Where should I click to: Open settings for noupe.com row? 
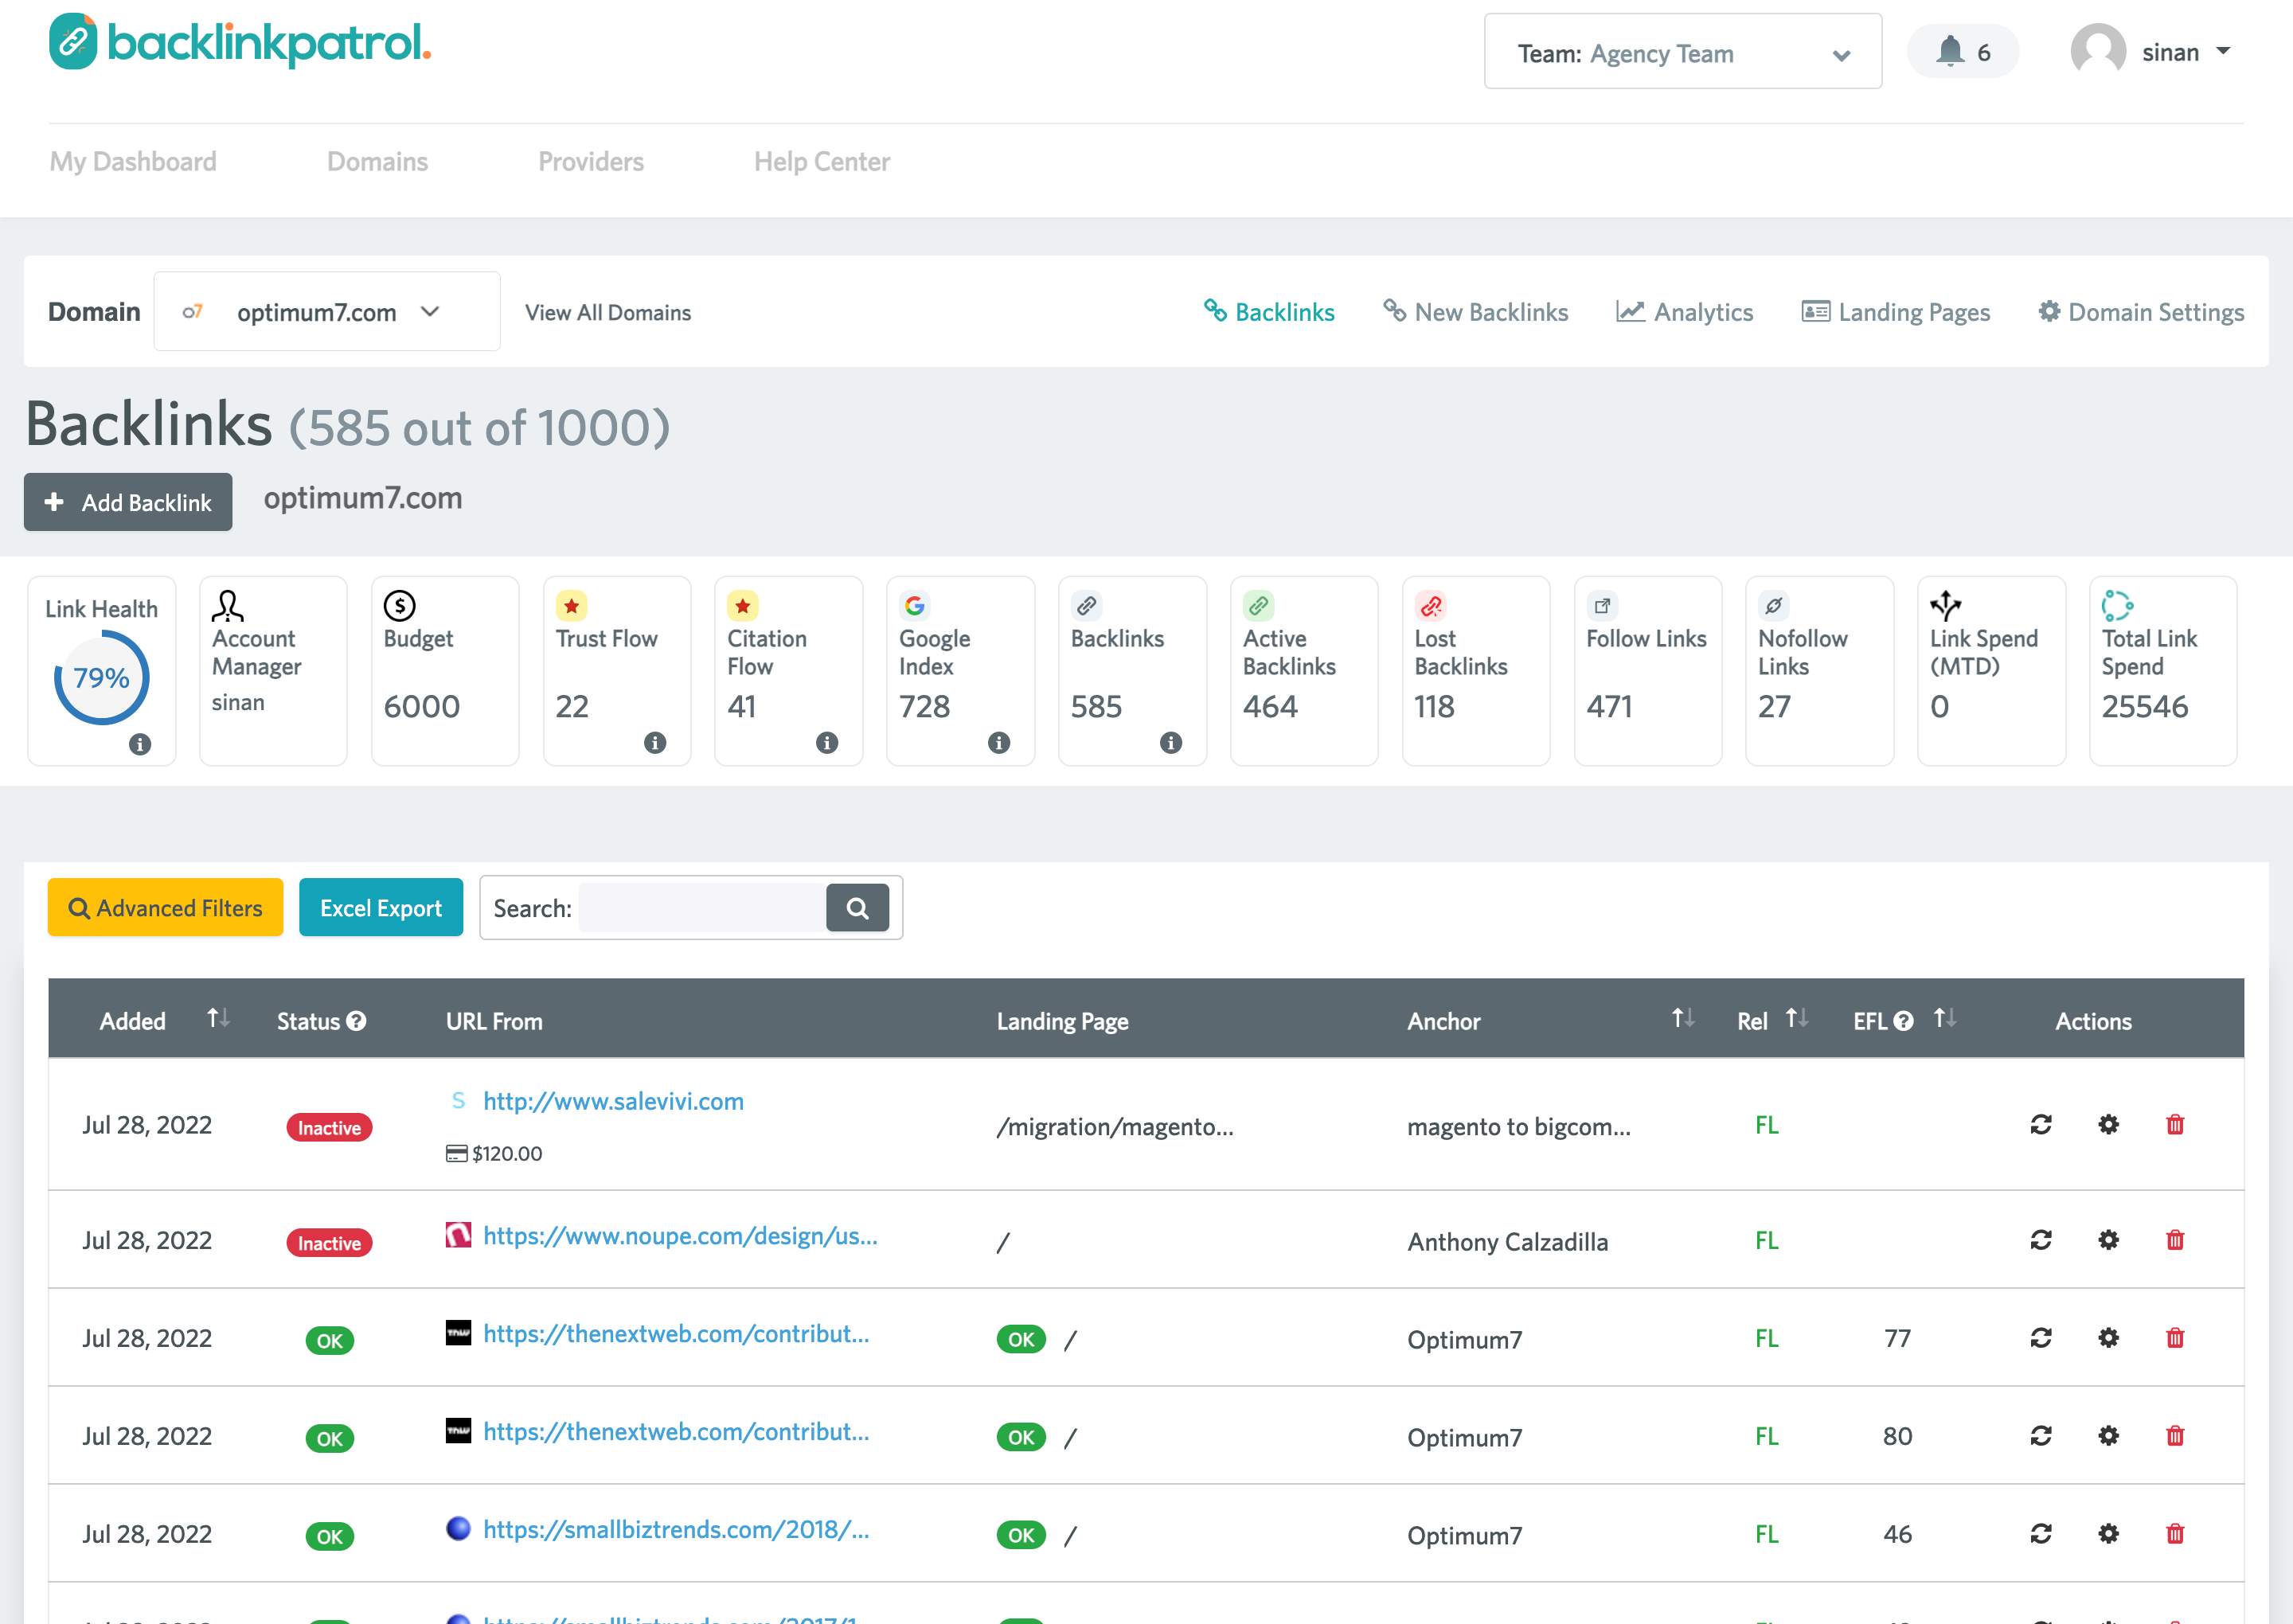tap(2108, 1240)
